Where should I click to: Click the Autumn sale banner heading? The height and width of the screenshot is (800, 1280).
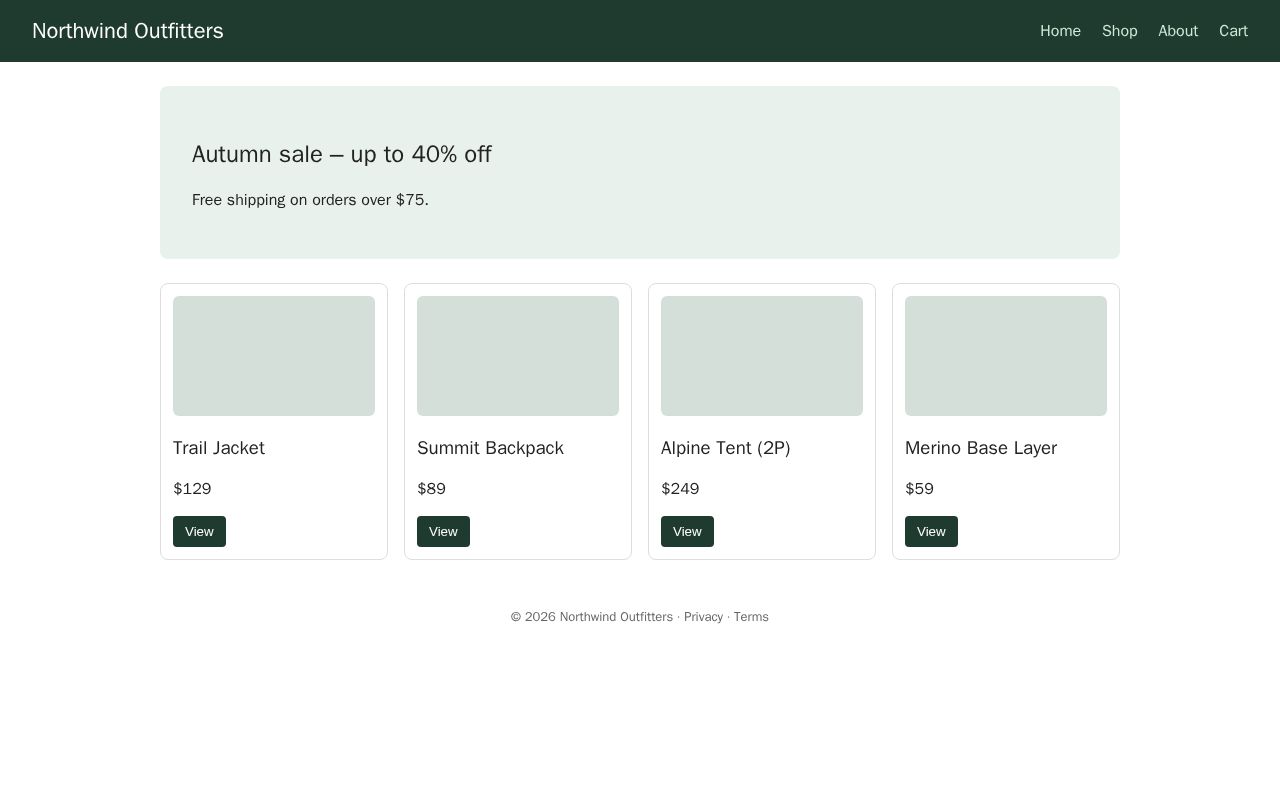[x=342, y=154]
